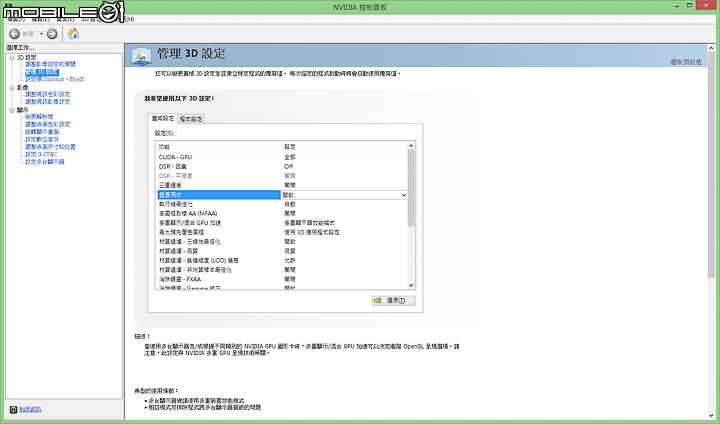
Task: Click the 設定 column header in list
Action: tap(344, 147)
